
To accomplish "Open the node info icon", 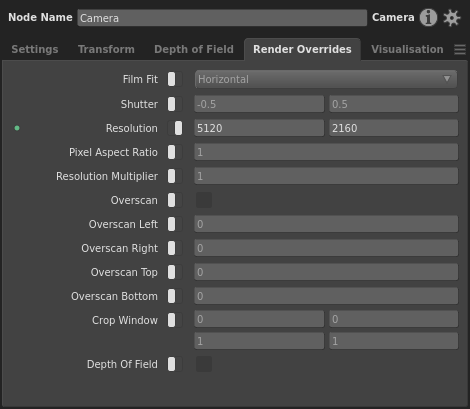I will pos(428,17).
